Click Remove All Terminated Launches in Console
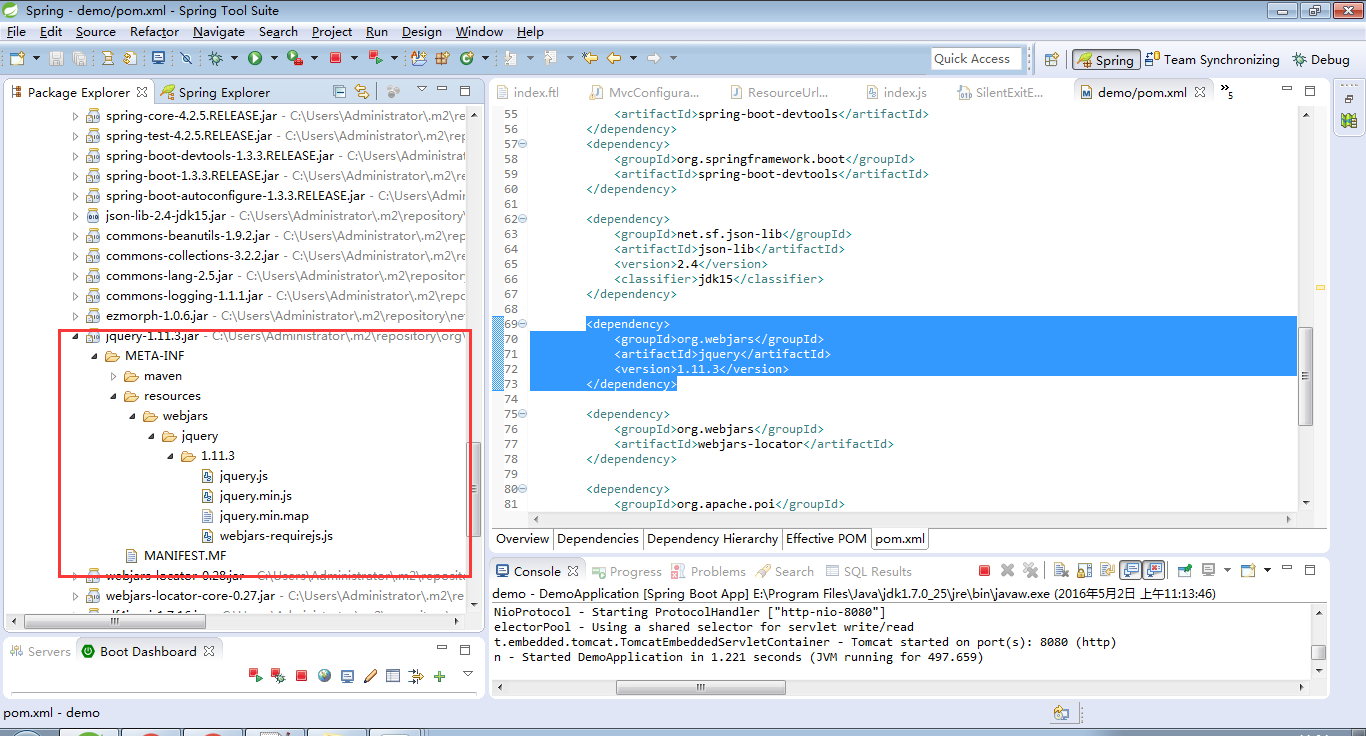Image resolution: width=1366 pixels, height=736 pixels. [x=1030, y=571]
